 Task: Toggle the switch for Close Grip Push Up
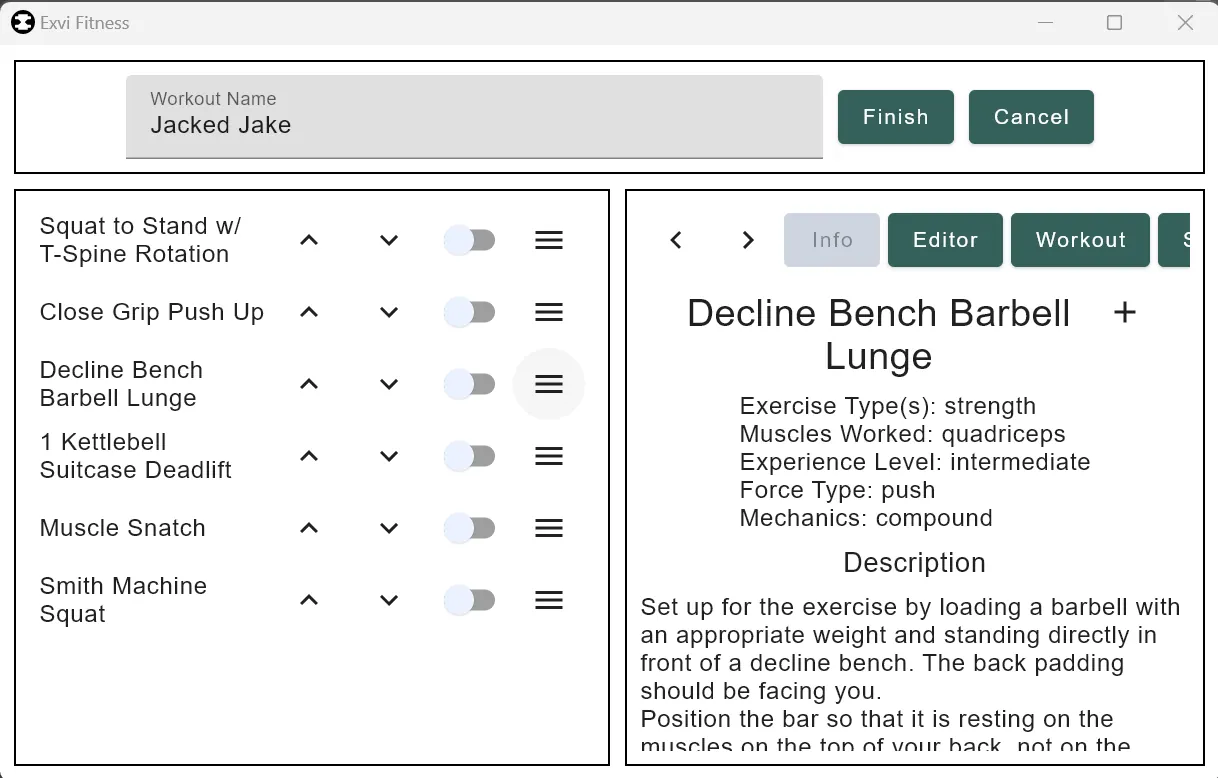469,312
